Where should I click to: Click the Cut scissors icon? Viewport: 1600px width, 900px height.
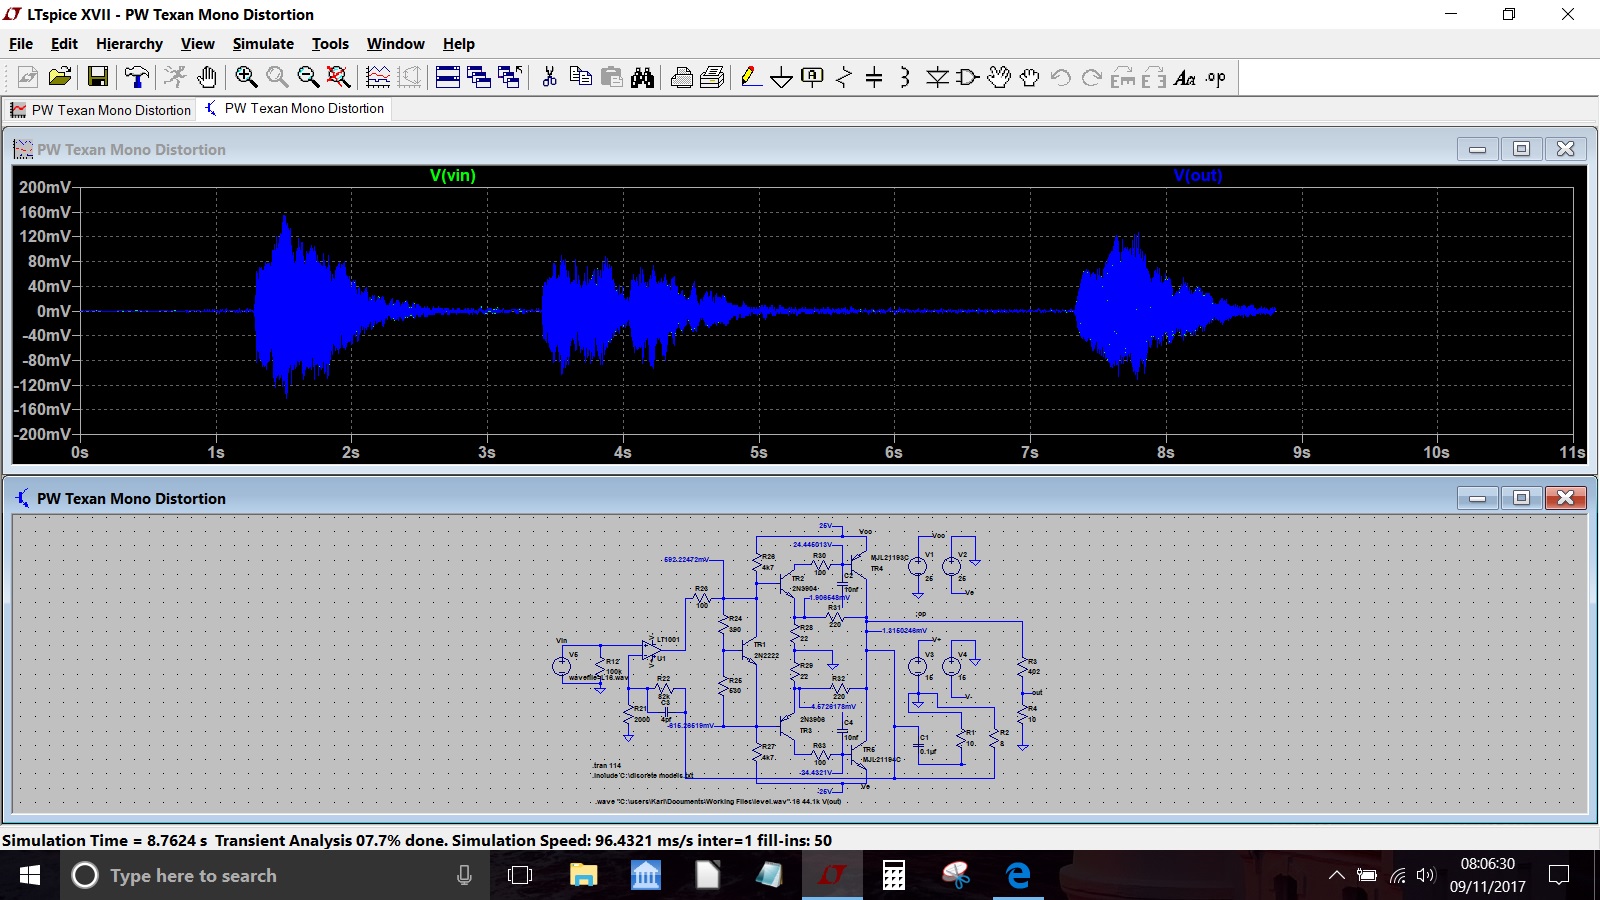[x=549, y=77]
